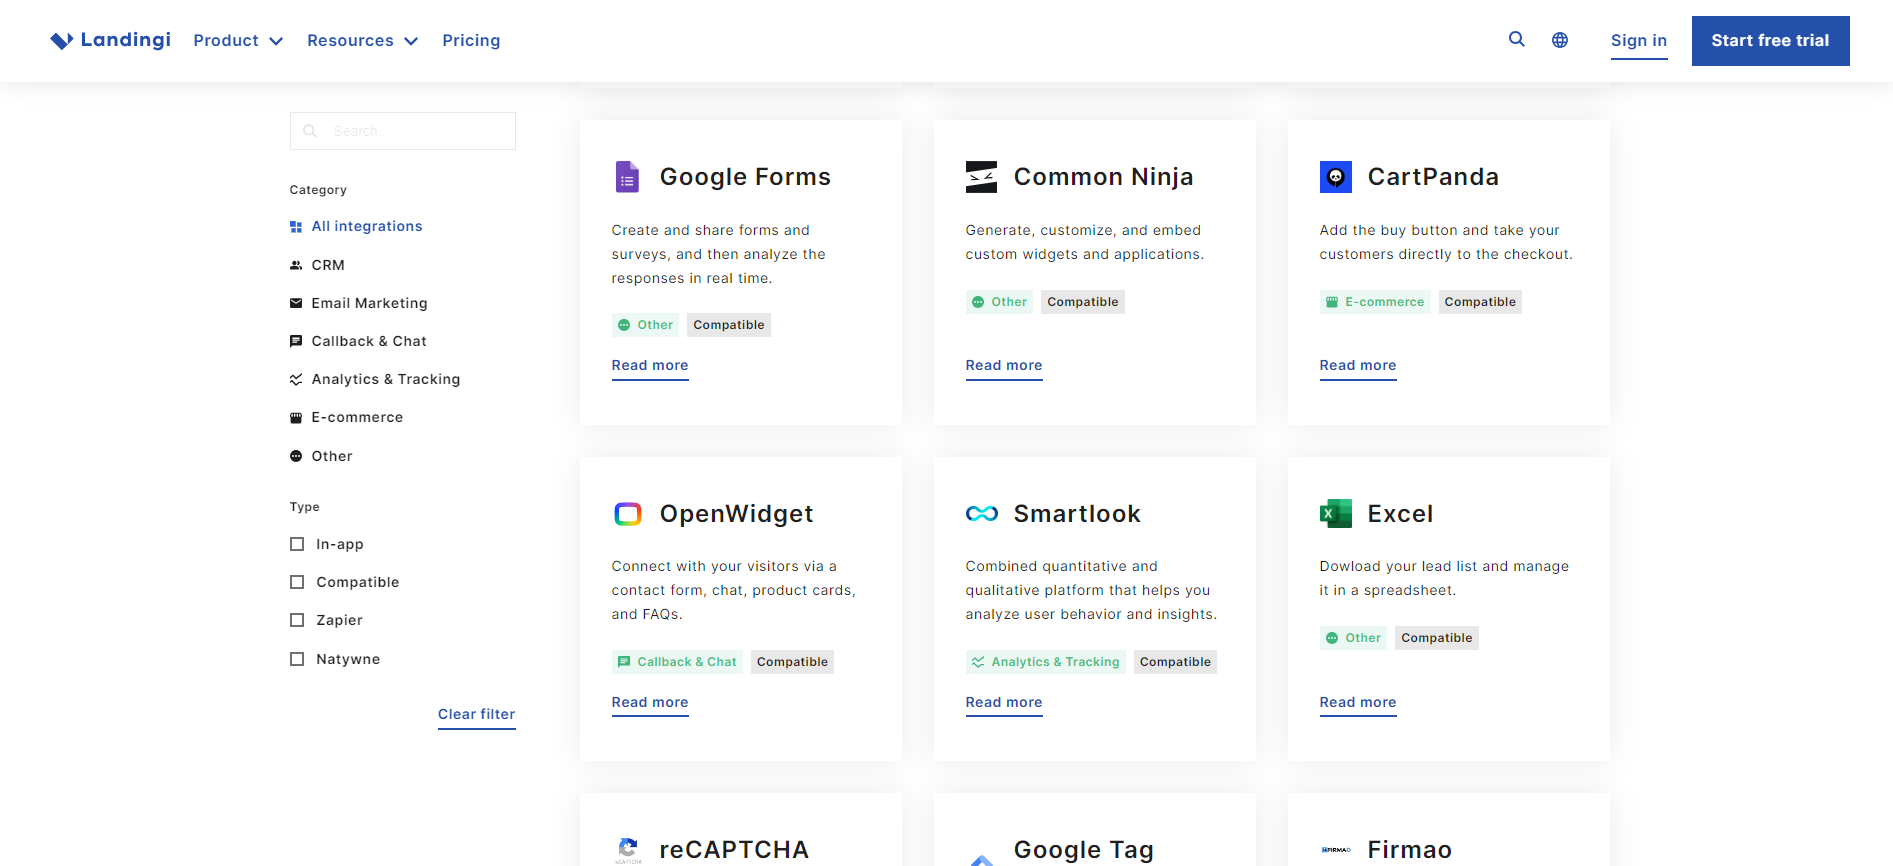Expand the Resources dropdown menu
Viewport: 1893px width, 866px height.
(x=362, y=41)
